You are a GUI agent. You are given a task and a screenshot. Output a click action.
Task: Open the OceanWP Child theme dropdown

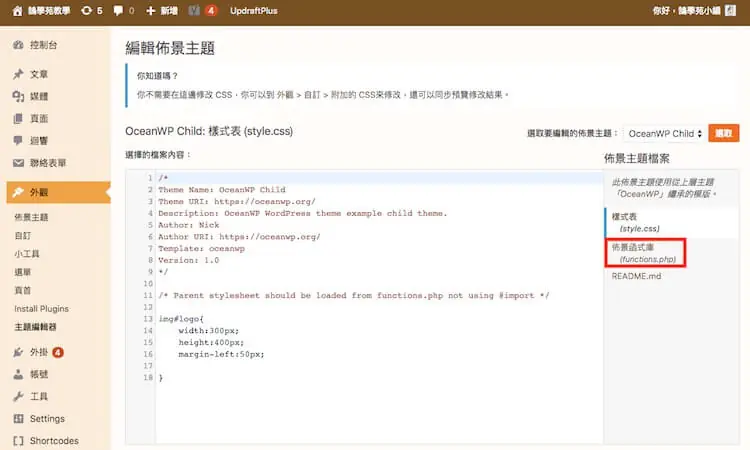[665, 133]
